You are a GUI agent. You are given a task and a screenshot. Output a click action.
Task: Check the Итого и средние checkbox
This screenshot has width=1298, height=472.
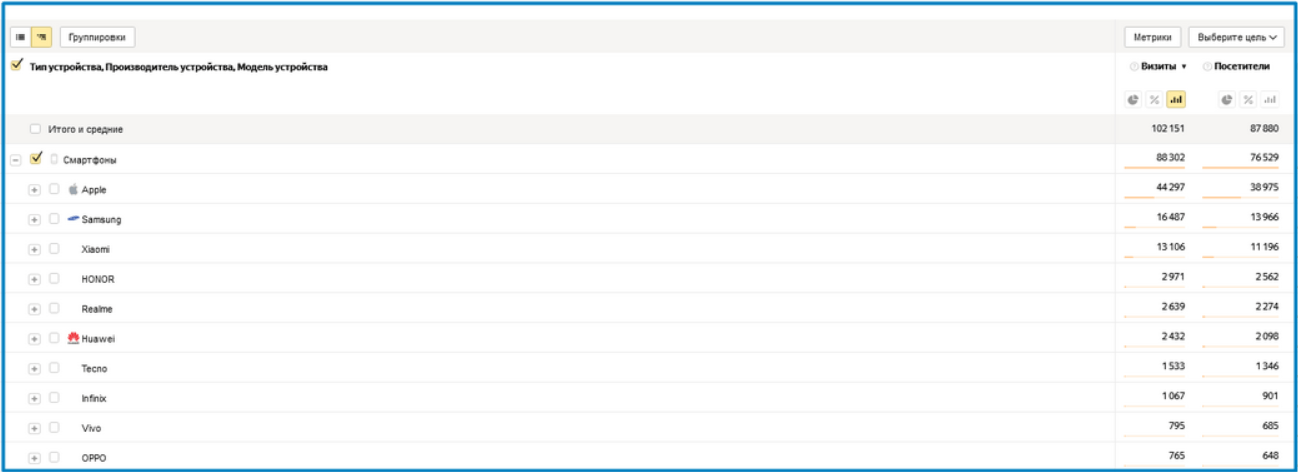pyautogui.click(x=36, y=129)
